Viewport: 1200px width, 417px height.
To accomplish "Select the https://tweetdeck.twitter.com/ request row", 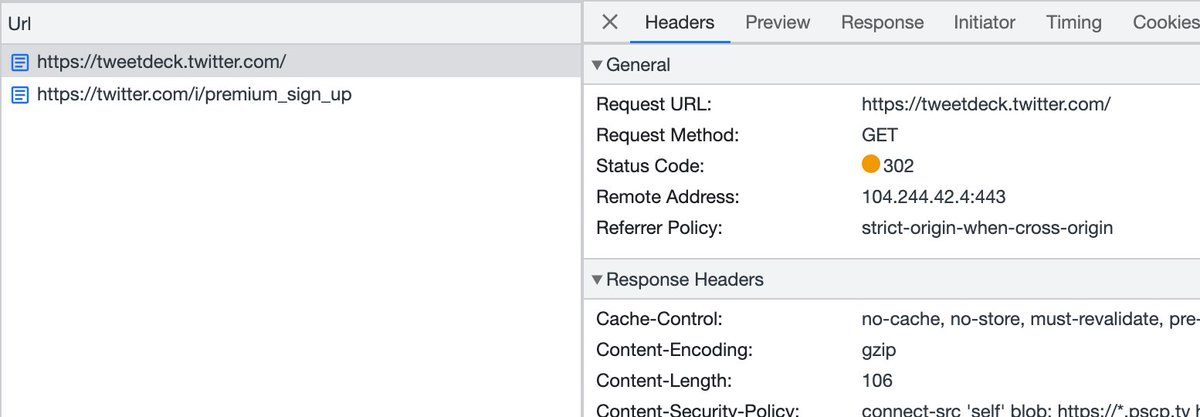I will (290, 61).
